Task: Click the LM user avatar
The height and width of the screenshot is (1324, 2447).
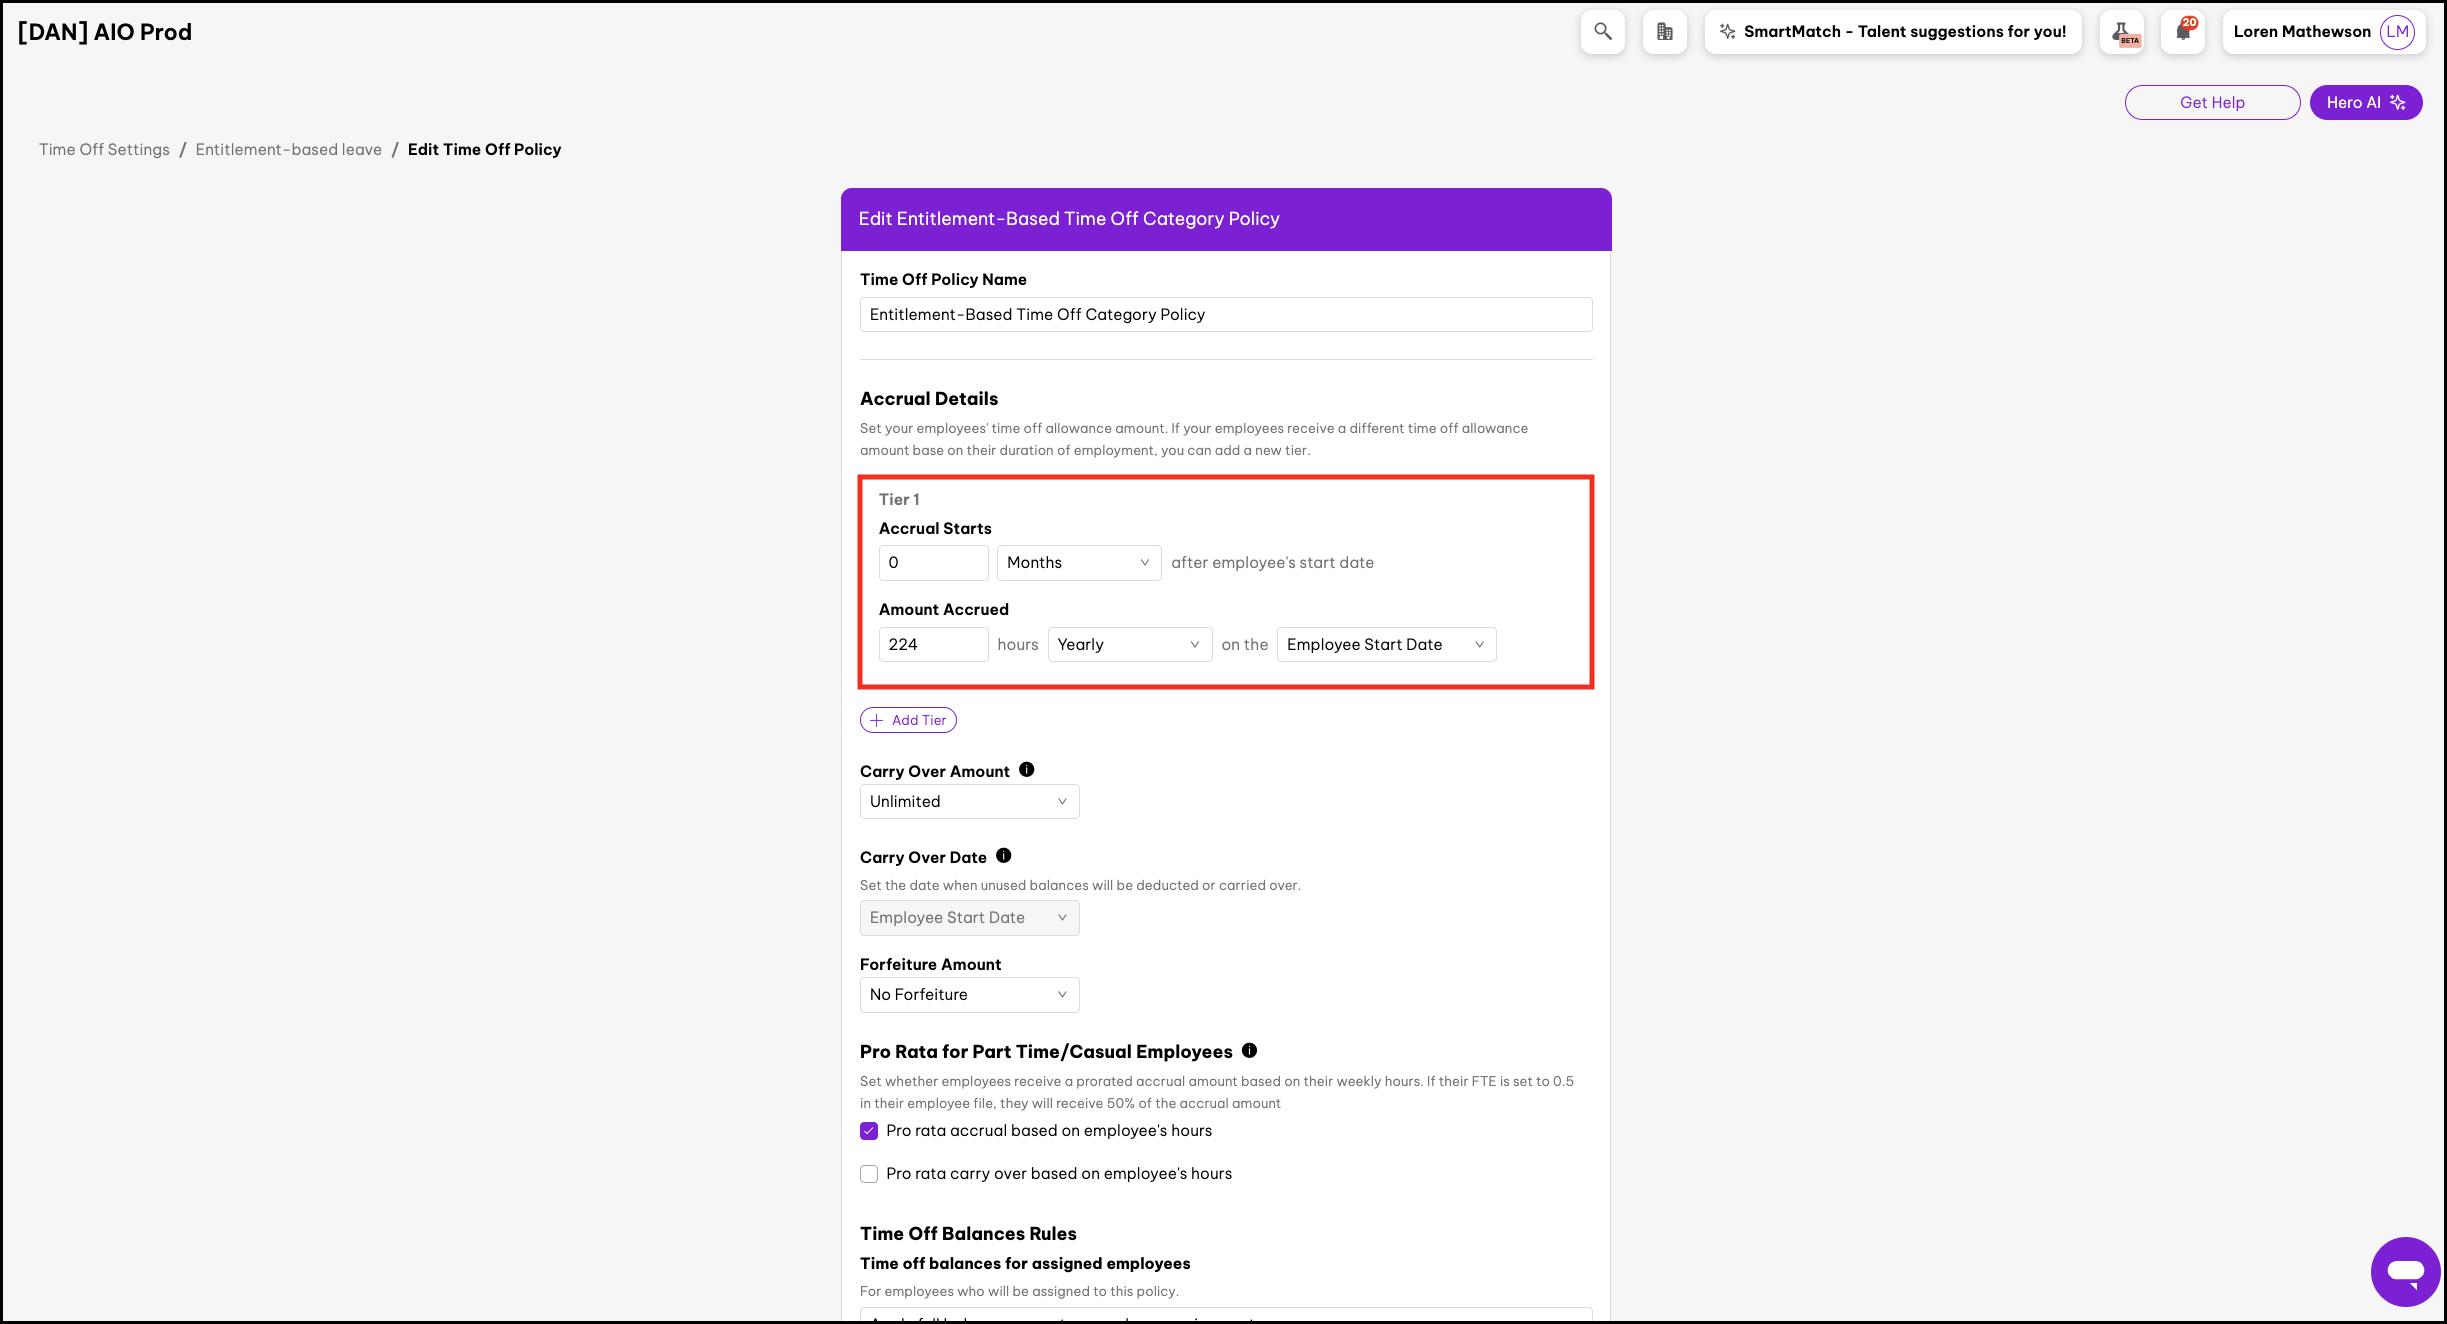Action: tap(2397, 32)
